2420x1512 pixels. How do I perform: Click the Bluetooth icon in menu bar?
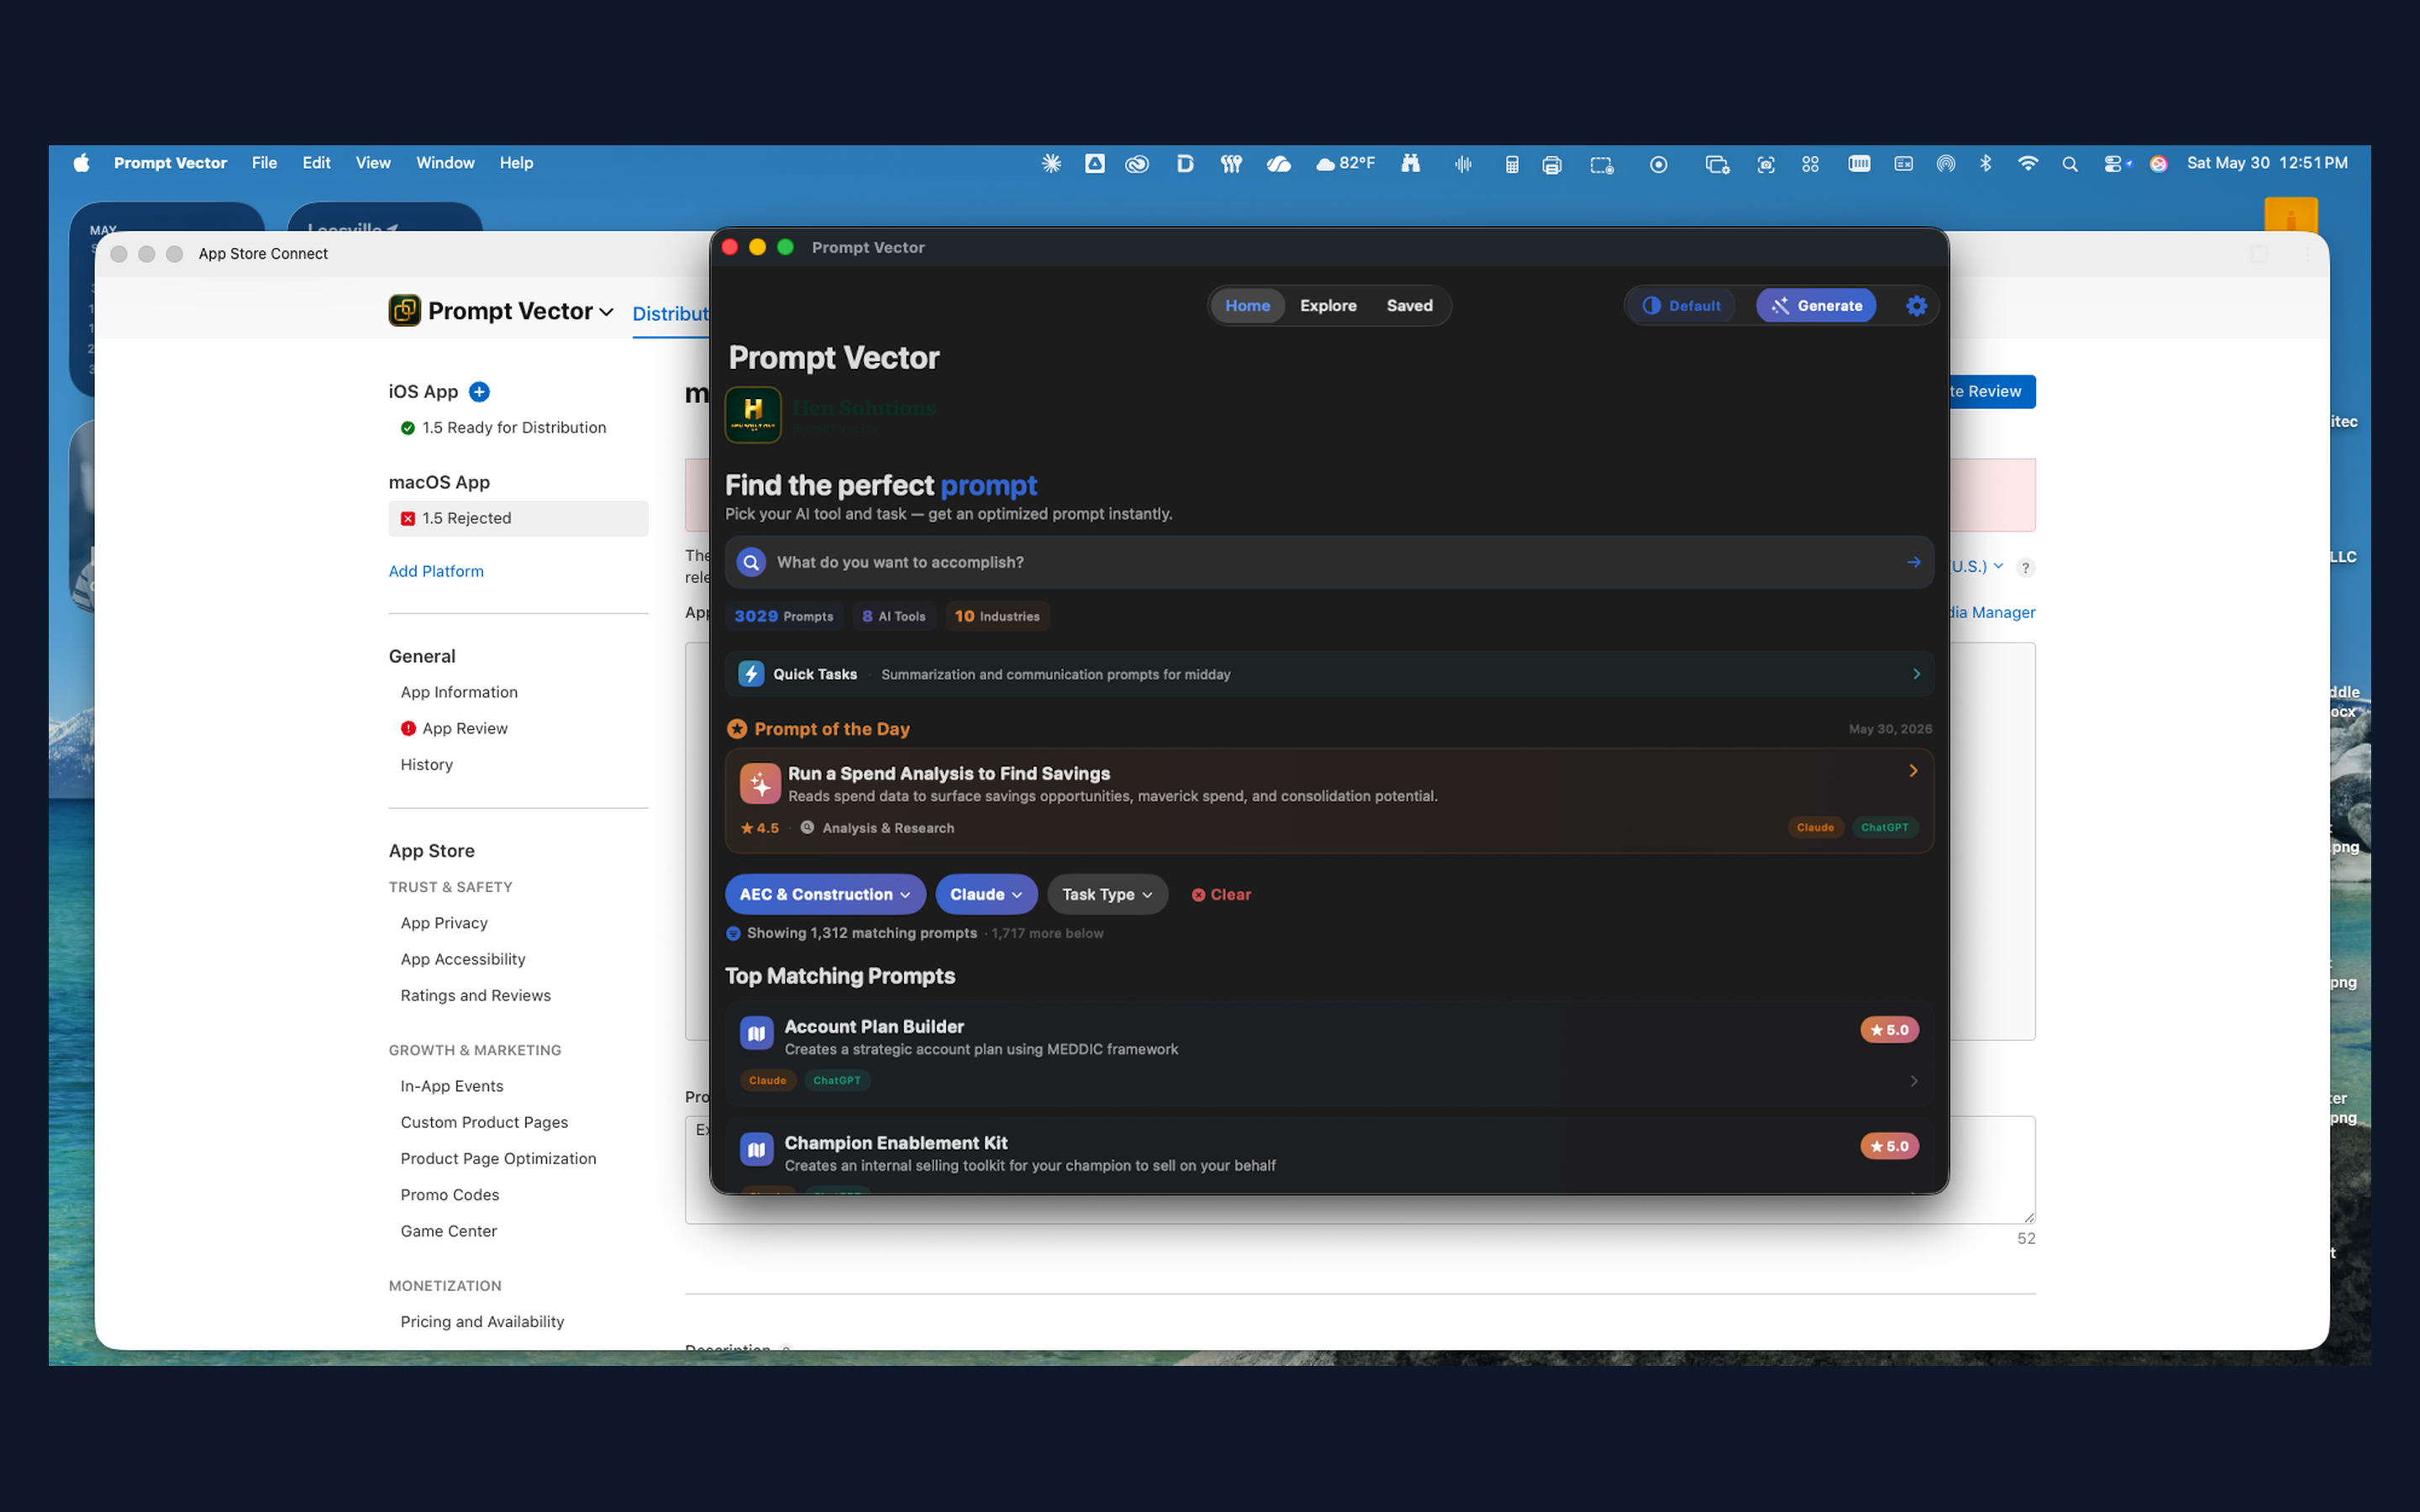coord(1986,163)
